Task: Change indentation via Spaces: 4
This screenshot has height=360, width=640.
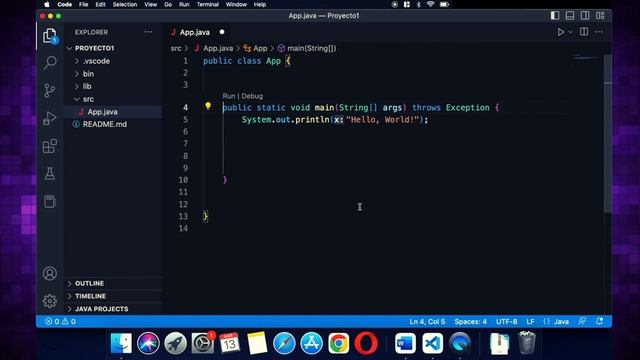Action: click(x=471, y=321)
